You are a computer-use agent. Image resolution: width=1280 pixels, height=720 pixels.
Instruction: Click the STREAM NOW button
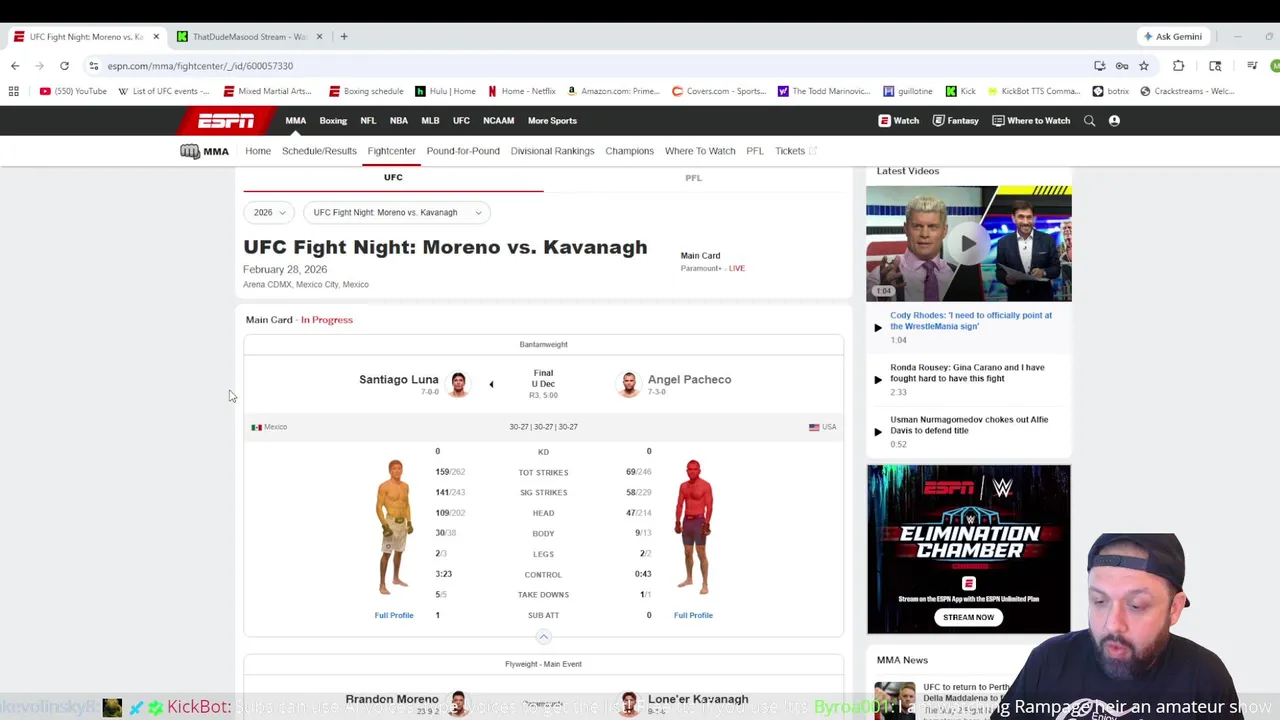coord(968,617)
